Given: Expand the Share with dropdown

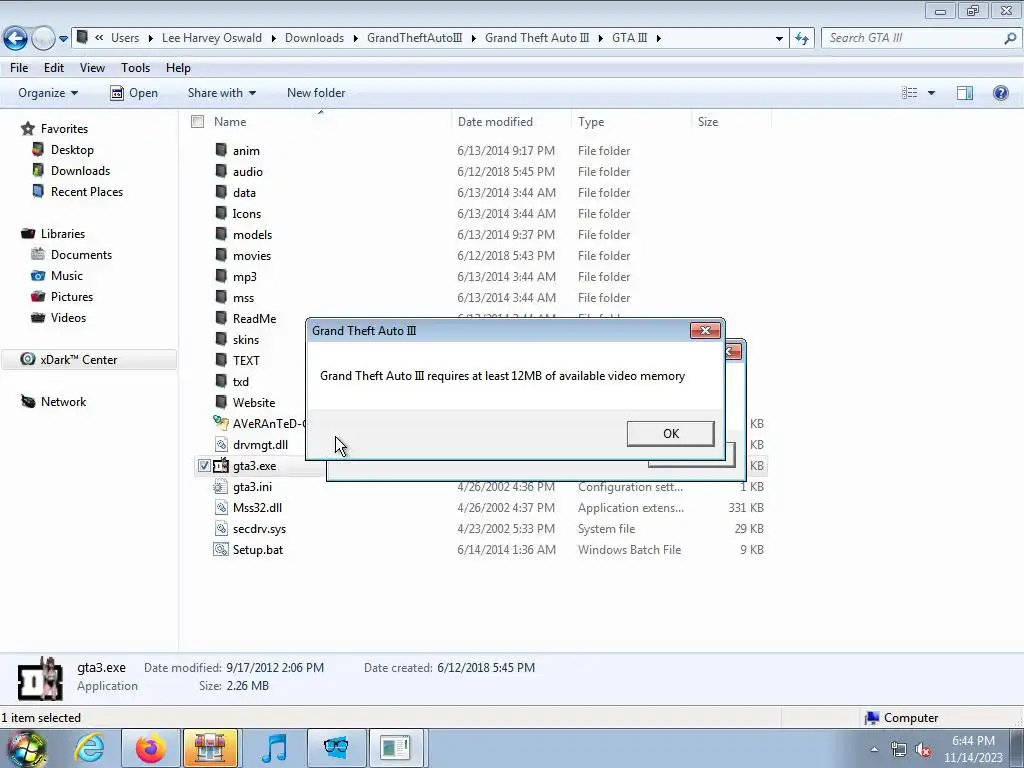Looking at the screenshot, I should [x=221, y=93].
